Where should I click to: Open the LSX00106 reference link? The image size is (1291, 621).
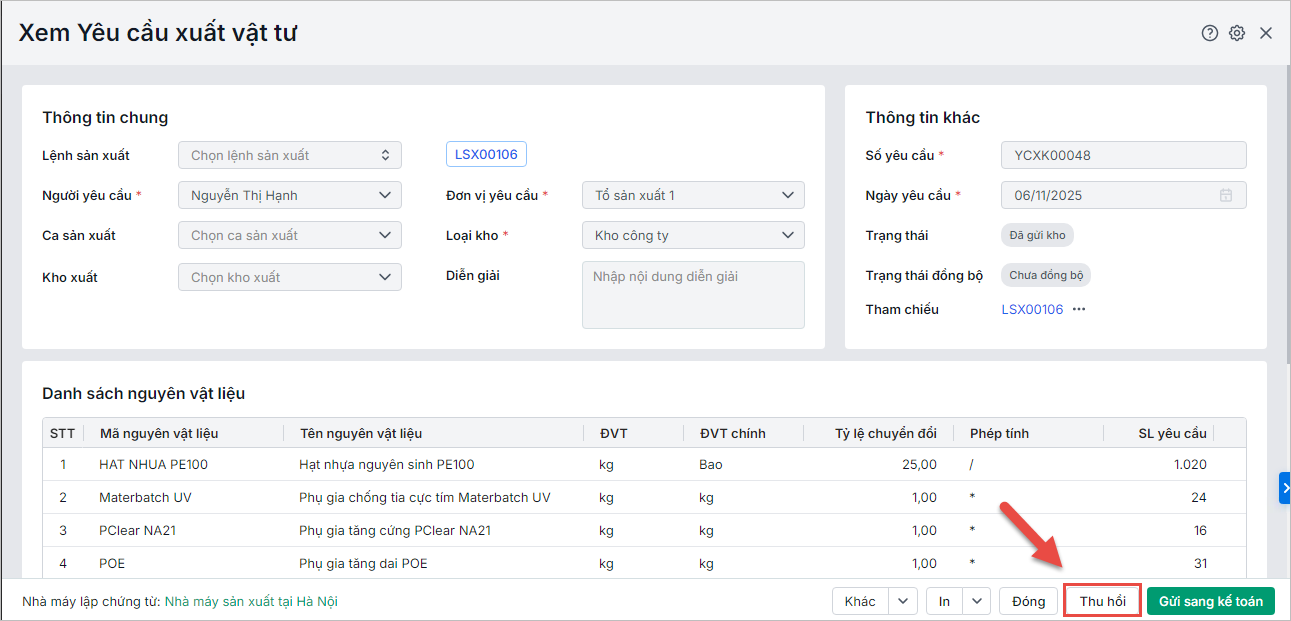(1032, 310)
